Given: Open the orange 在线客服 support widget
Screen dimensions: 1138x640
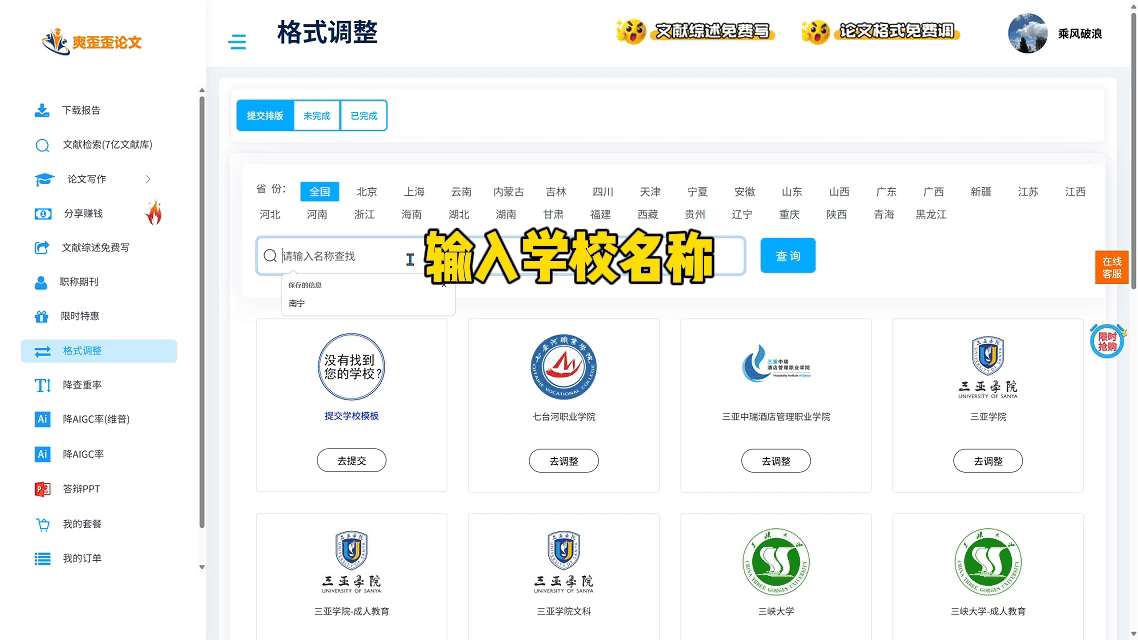Looking at the screenshot, I should (1111, 267).
